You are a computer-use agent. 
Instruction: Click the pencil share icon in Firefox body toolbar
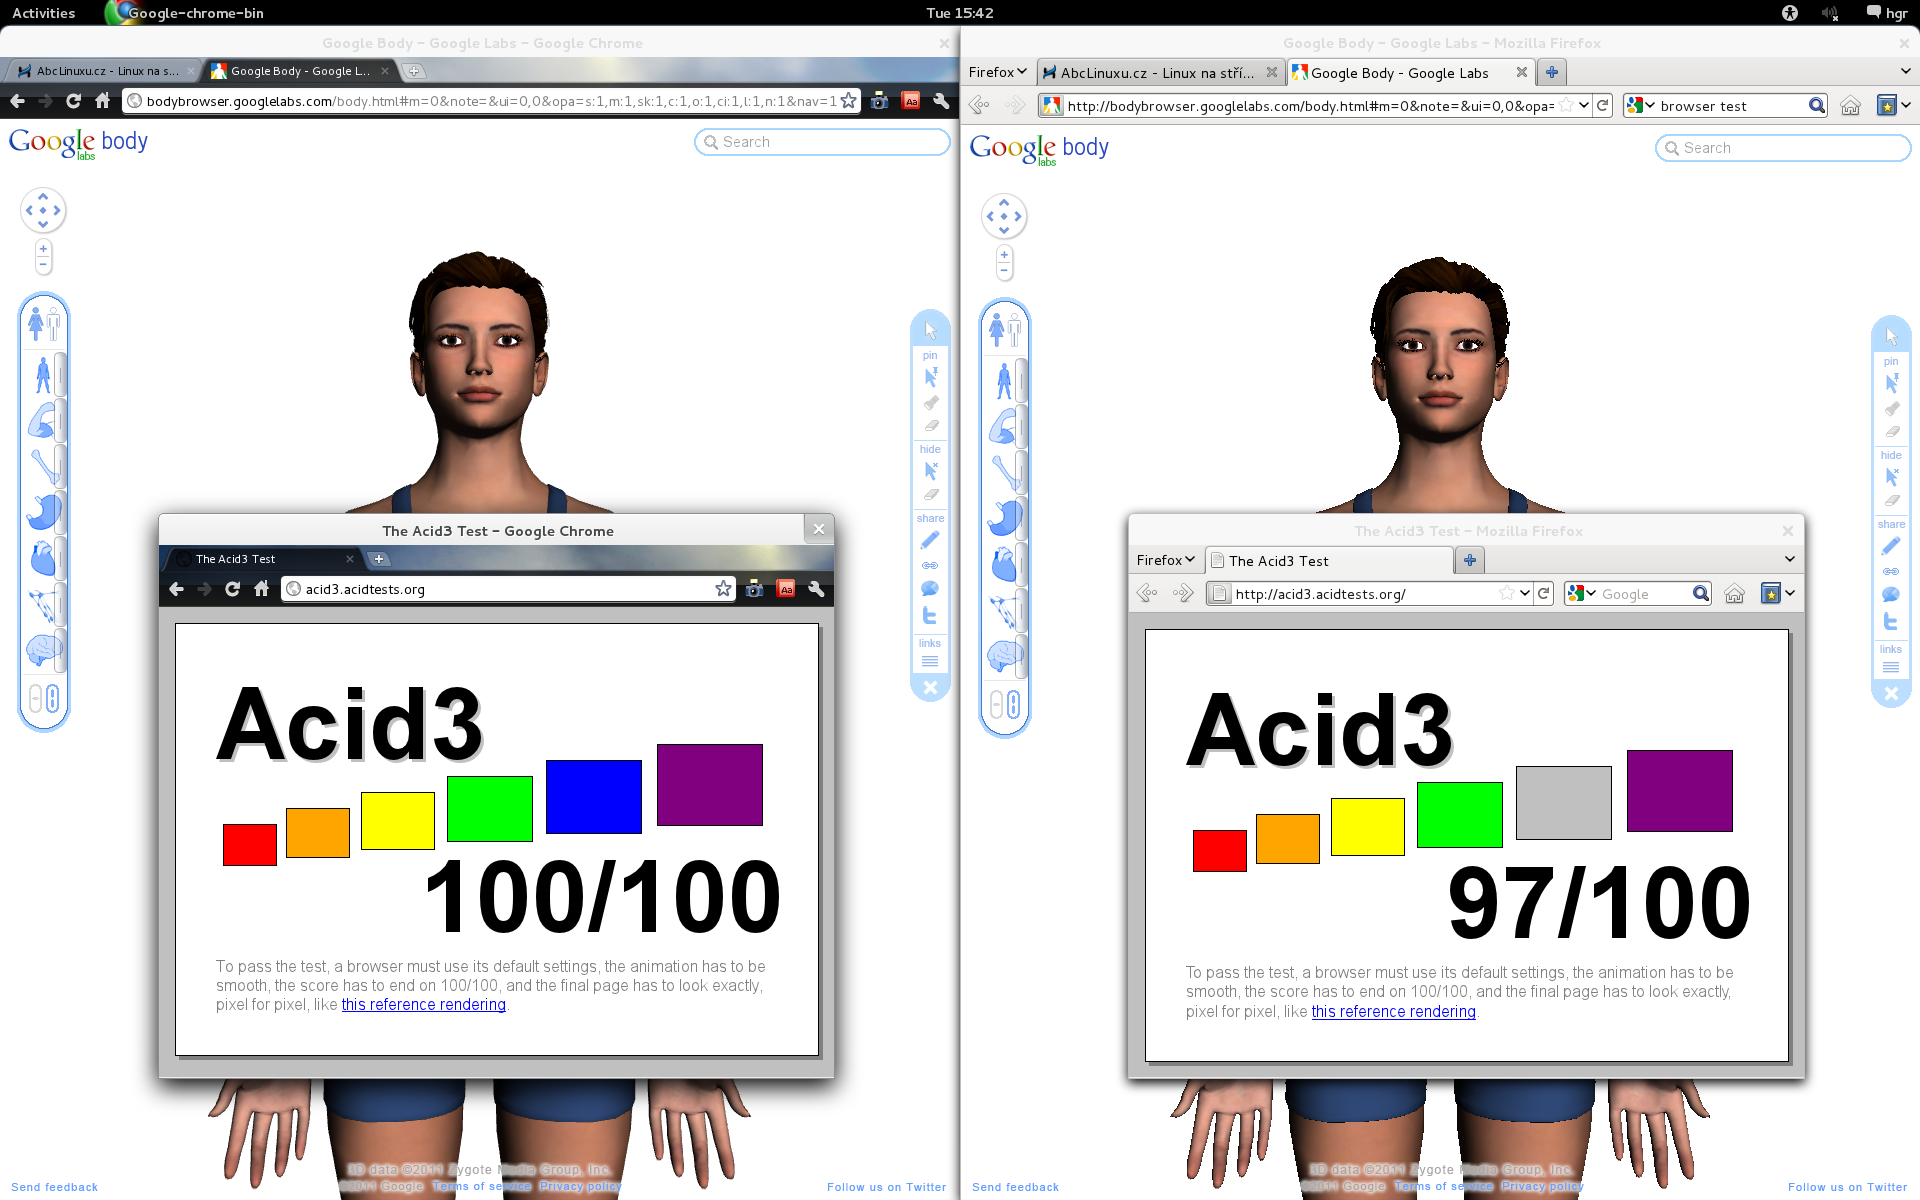pos(1891,546)
